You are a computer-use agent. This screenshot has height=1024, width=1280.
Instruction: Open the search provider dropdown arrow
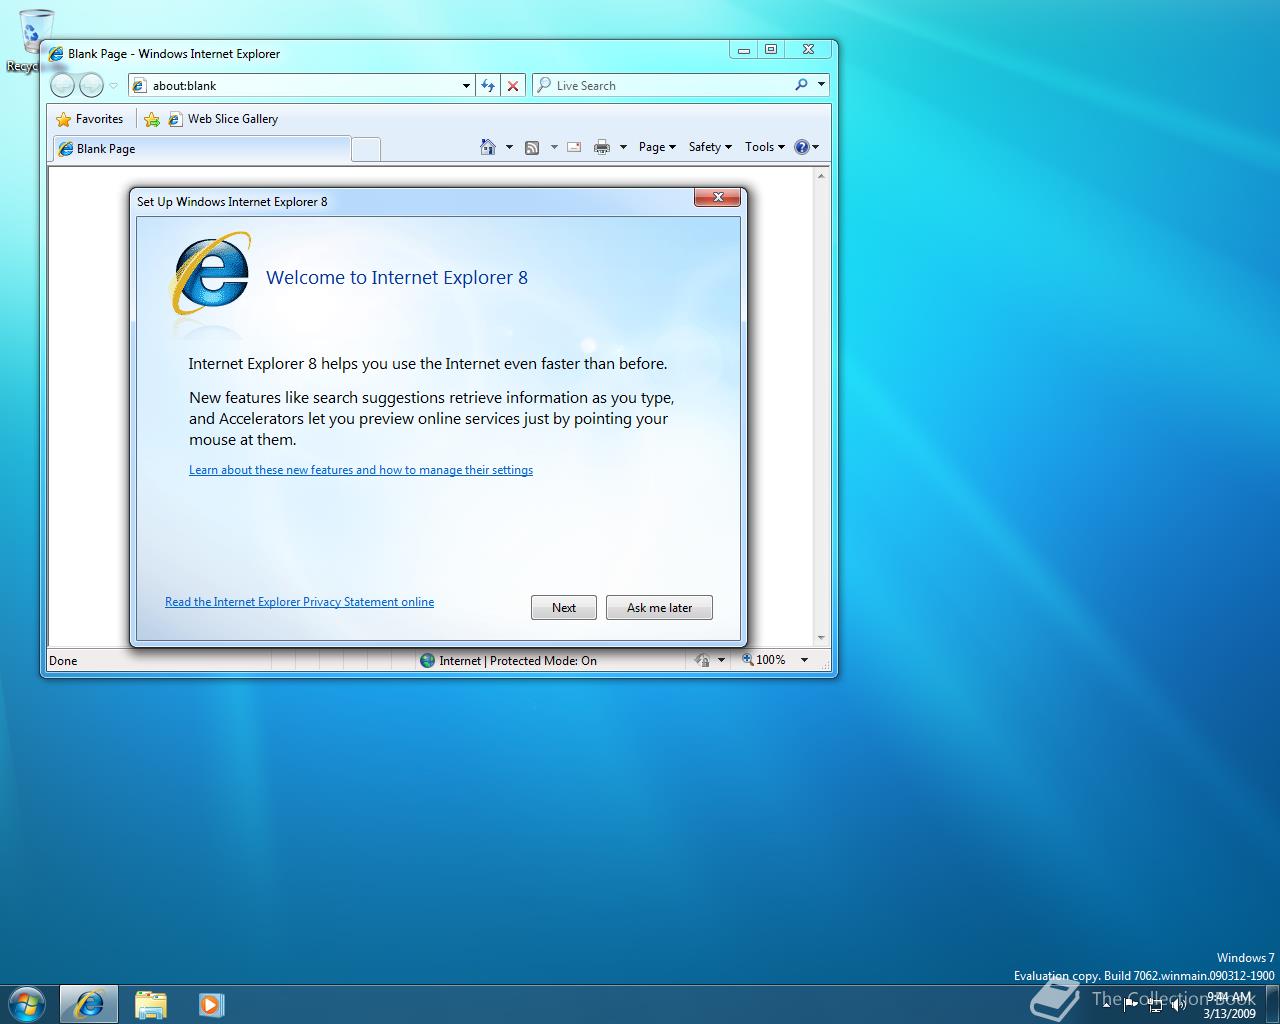click(x=821, y=85)
